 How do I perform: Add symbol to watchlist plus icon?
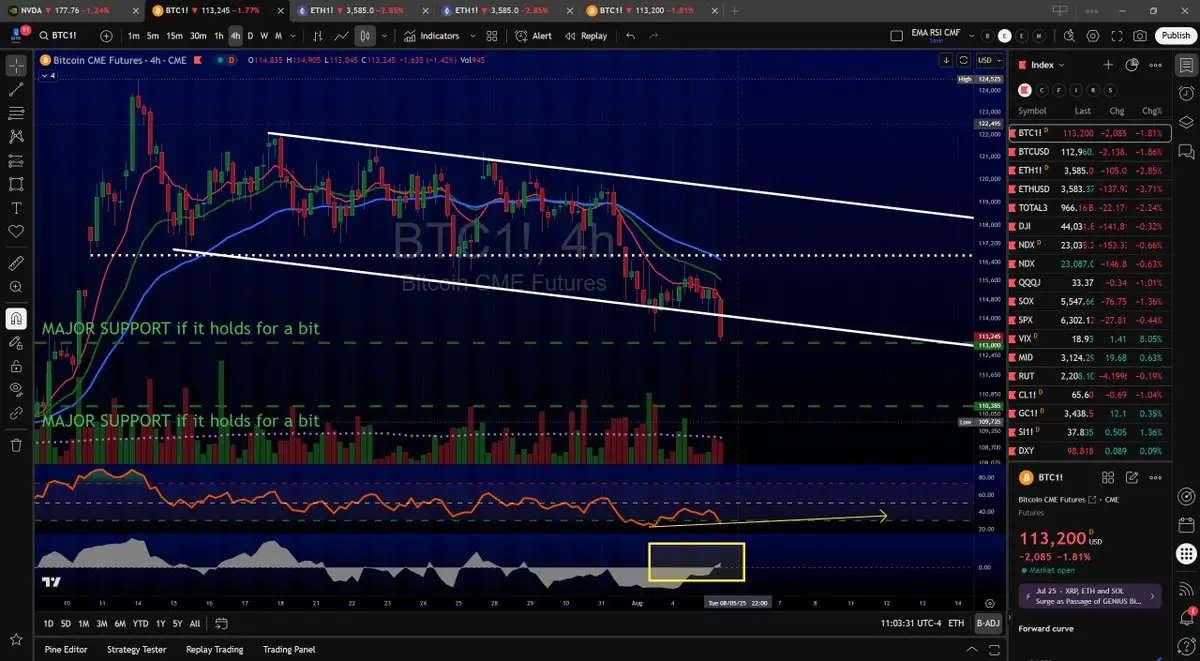pyautogui.click(x=1108, y=65)
